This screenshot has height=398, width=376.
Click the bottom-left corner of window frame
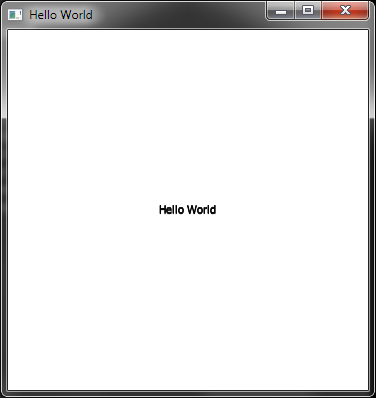3,394
